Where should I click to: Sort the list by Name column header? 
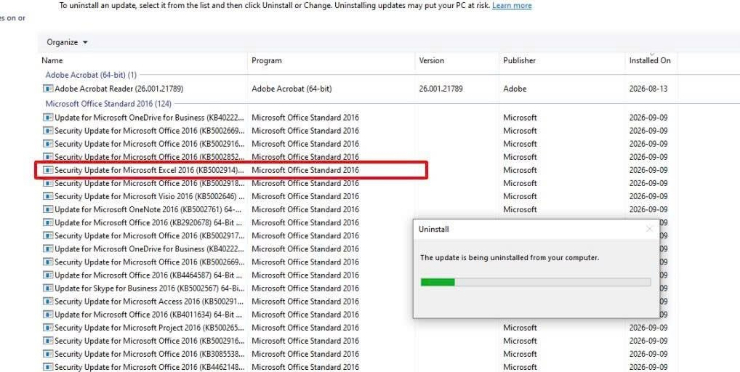(x=52, y=60)
